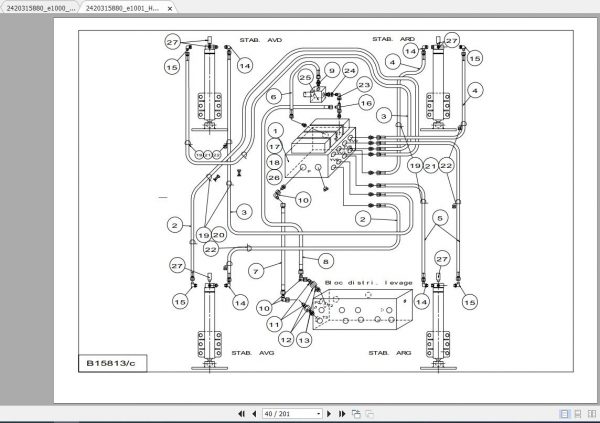The image size is (600, 423).
Task: Switch to continuous page layout
Action: [x=578, y=414]
